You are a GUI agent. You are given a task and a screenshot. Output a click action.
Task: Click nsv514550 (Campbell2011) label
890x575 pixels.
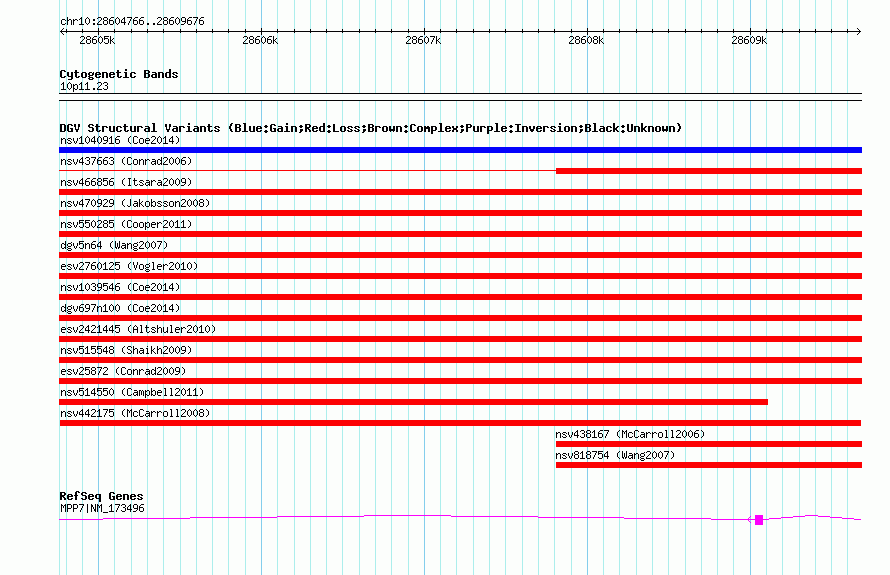[132, 392]
